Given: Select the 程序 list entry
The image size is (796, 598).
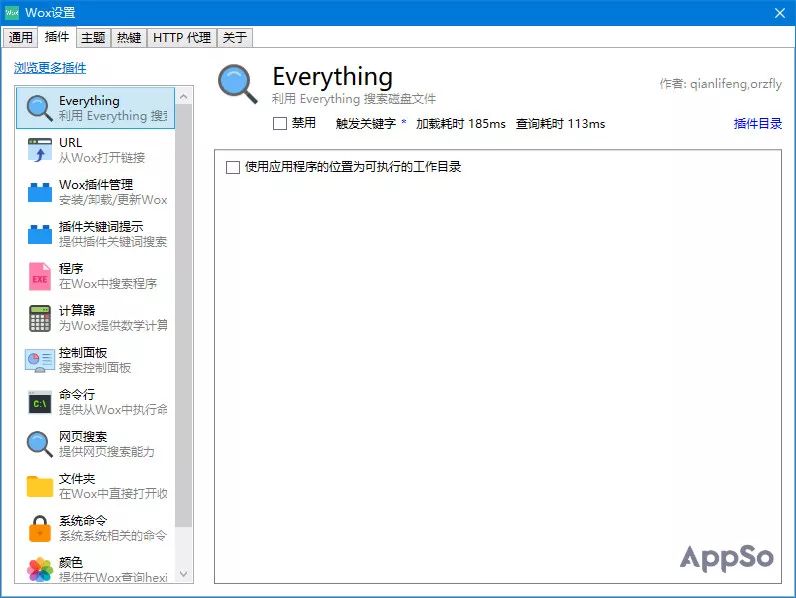Looking at the screenshot, I should click(95, 277).
